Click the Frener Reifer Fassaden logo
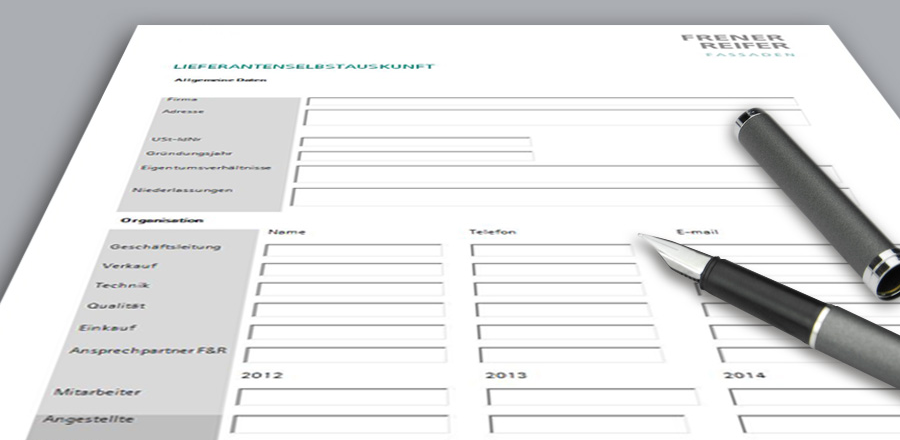 (738, 45)
